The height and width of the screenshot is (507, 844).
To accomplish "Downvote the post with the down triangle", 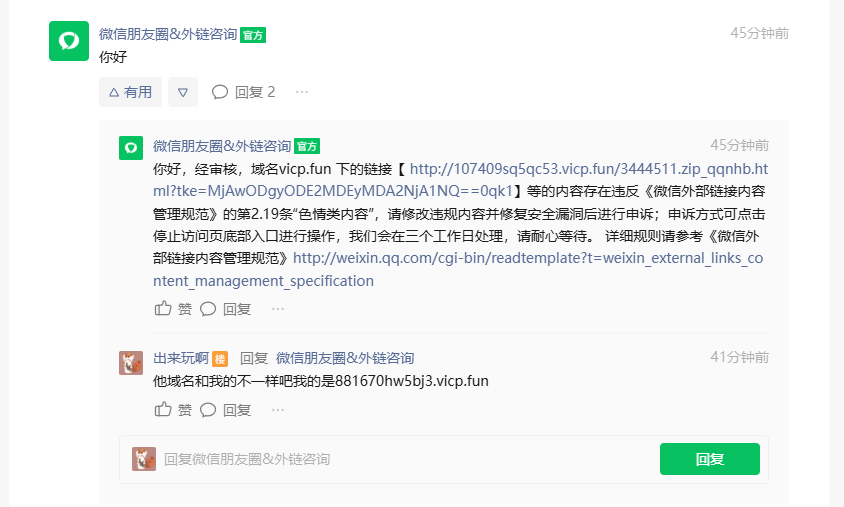I will 183,92.
